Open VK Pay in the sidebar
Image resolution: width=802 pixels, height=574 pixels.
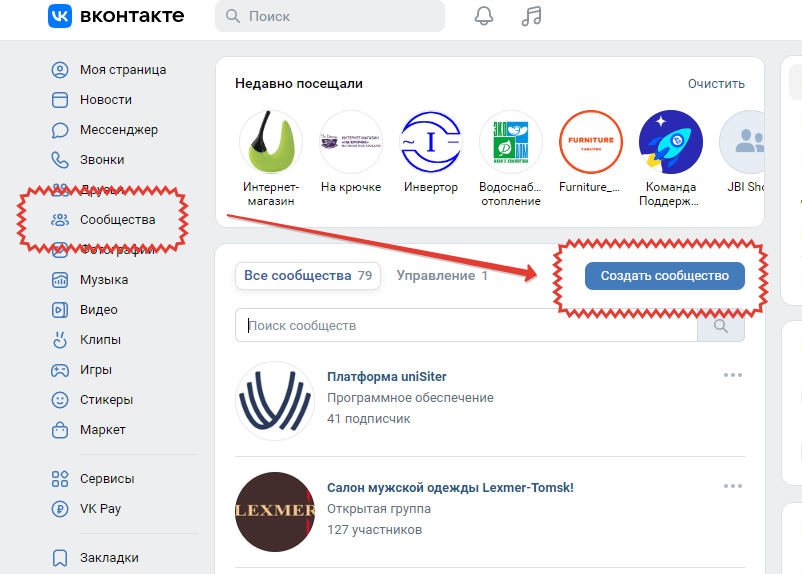[x=100, y=508]
